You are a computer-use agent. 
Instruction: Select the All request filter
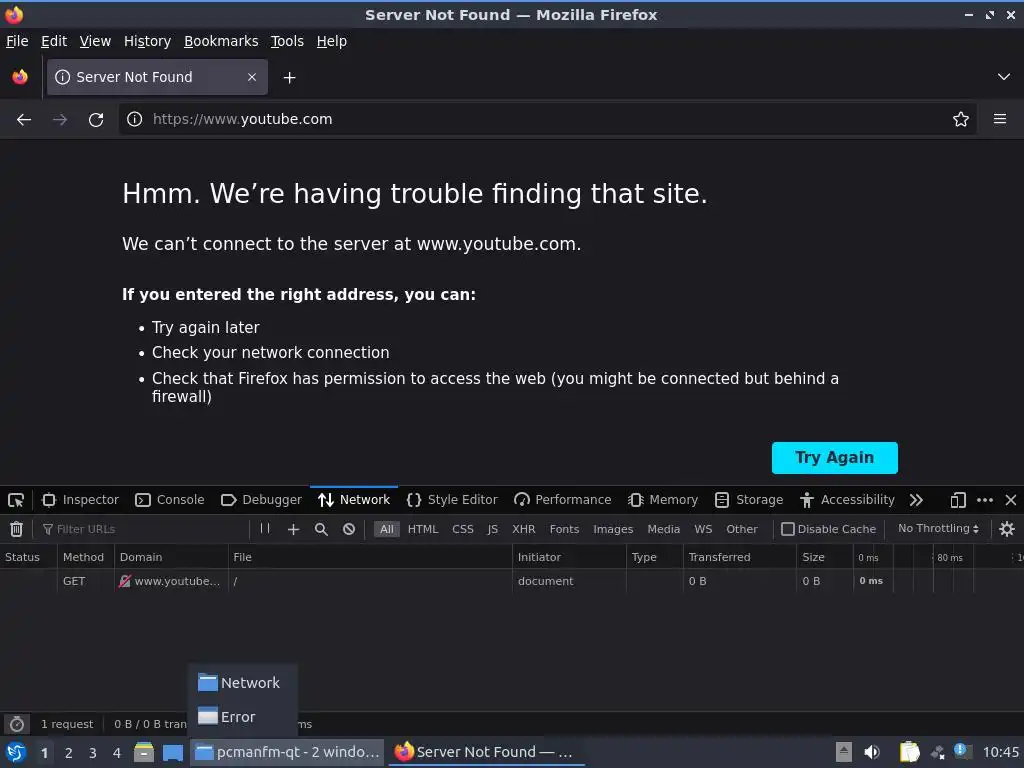point(387,529)
